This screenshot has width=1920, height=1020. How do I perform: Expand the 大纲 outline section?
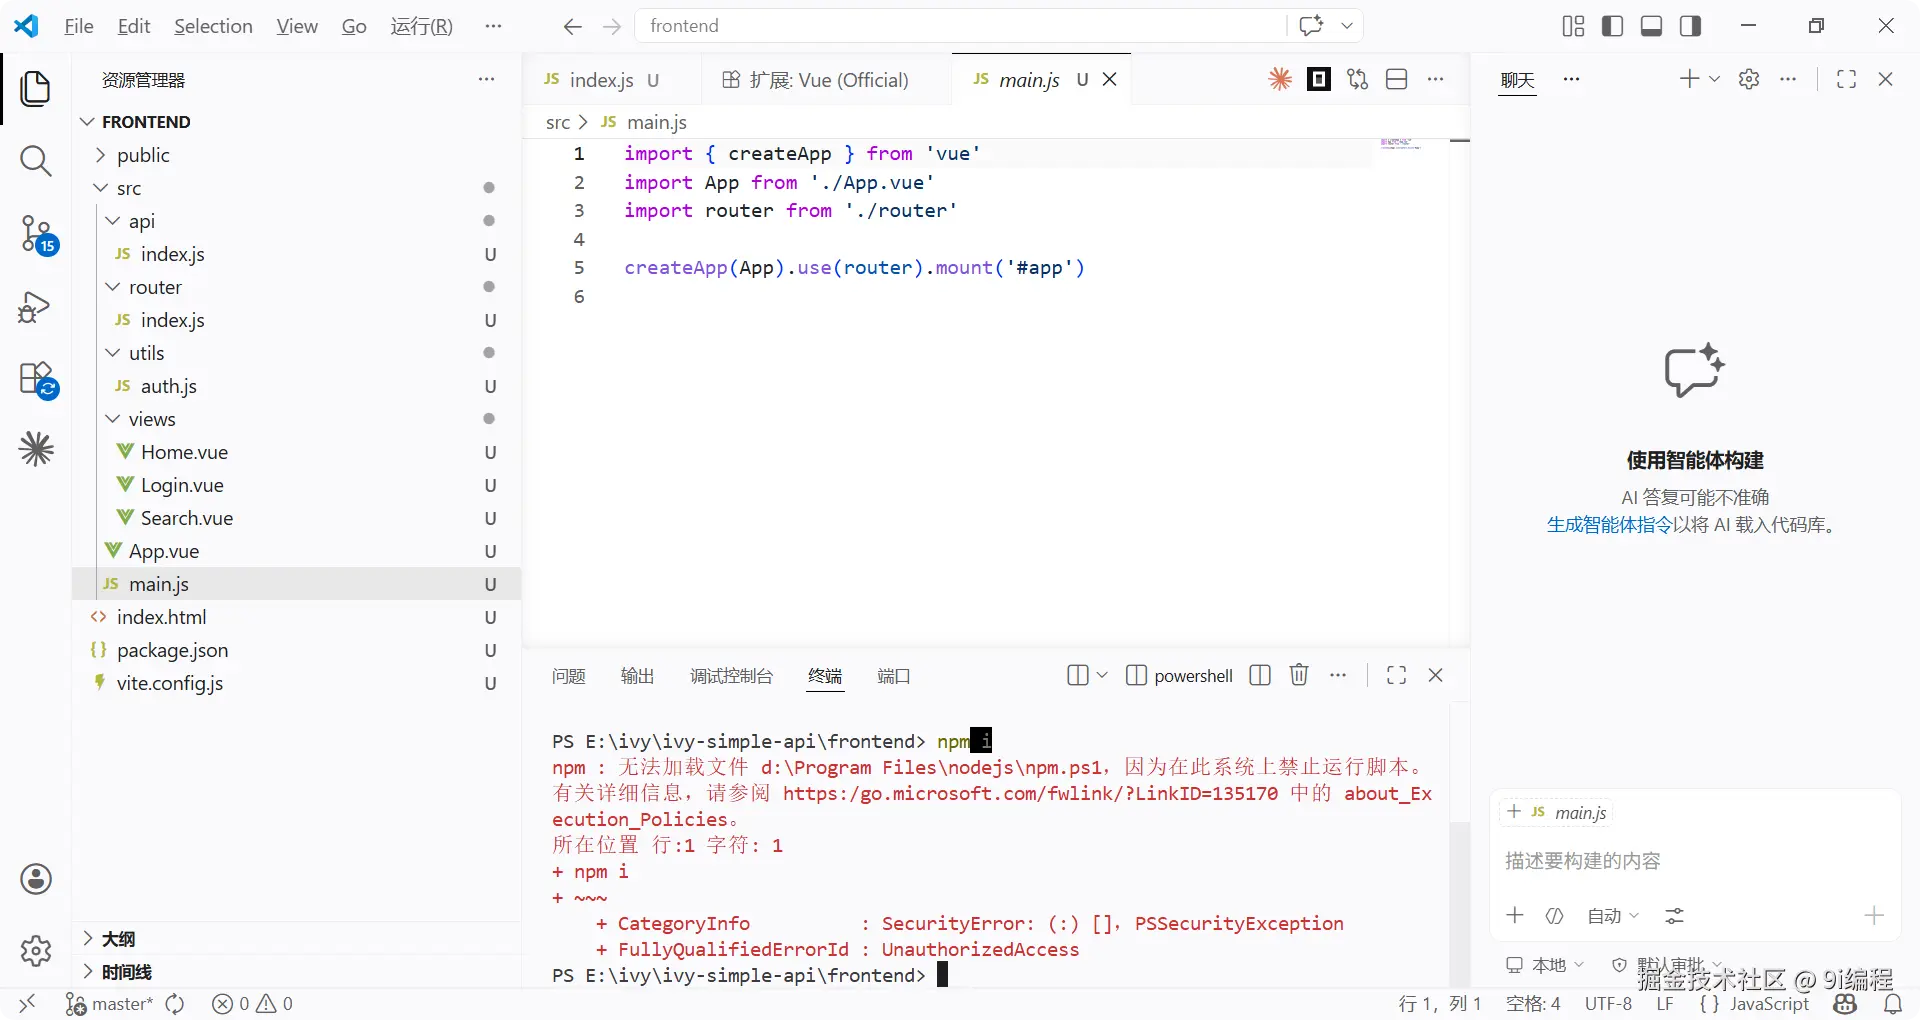point(296,939)
